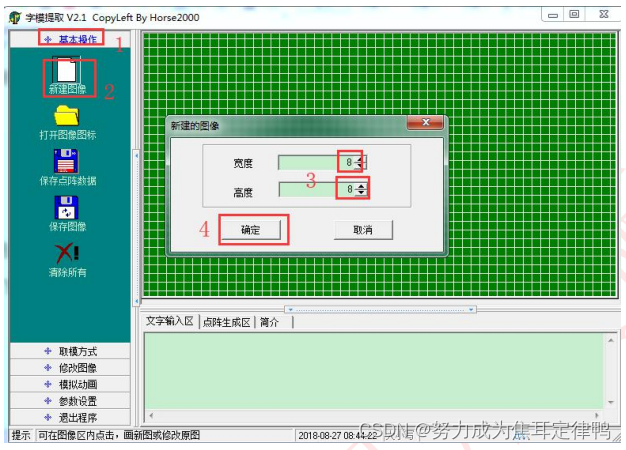Increase the 高度 value with up arrow
626x450 pixels.
361,186
